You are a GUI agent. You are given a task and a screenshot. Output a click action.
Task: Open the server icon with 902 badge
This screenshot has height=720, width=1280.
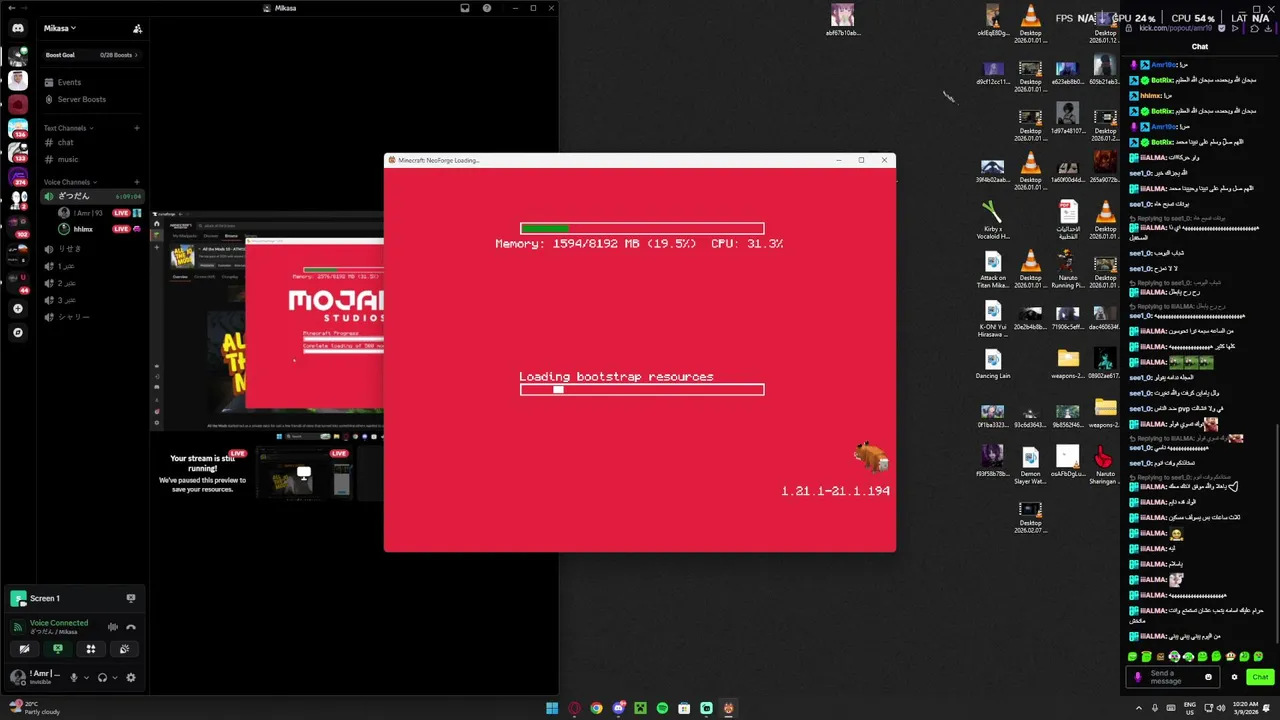pyautogui.click(x=18, y=226)
